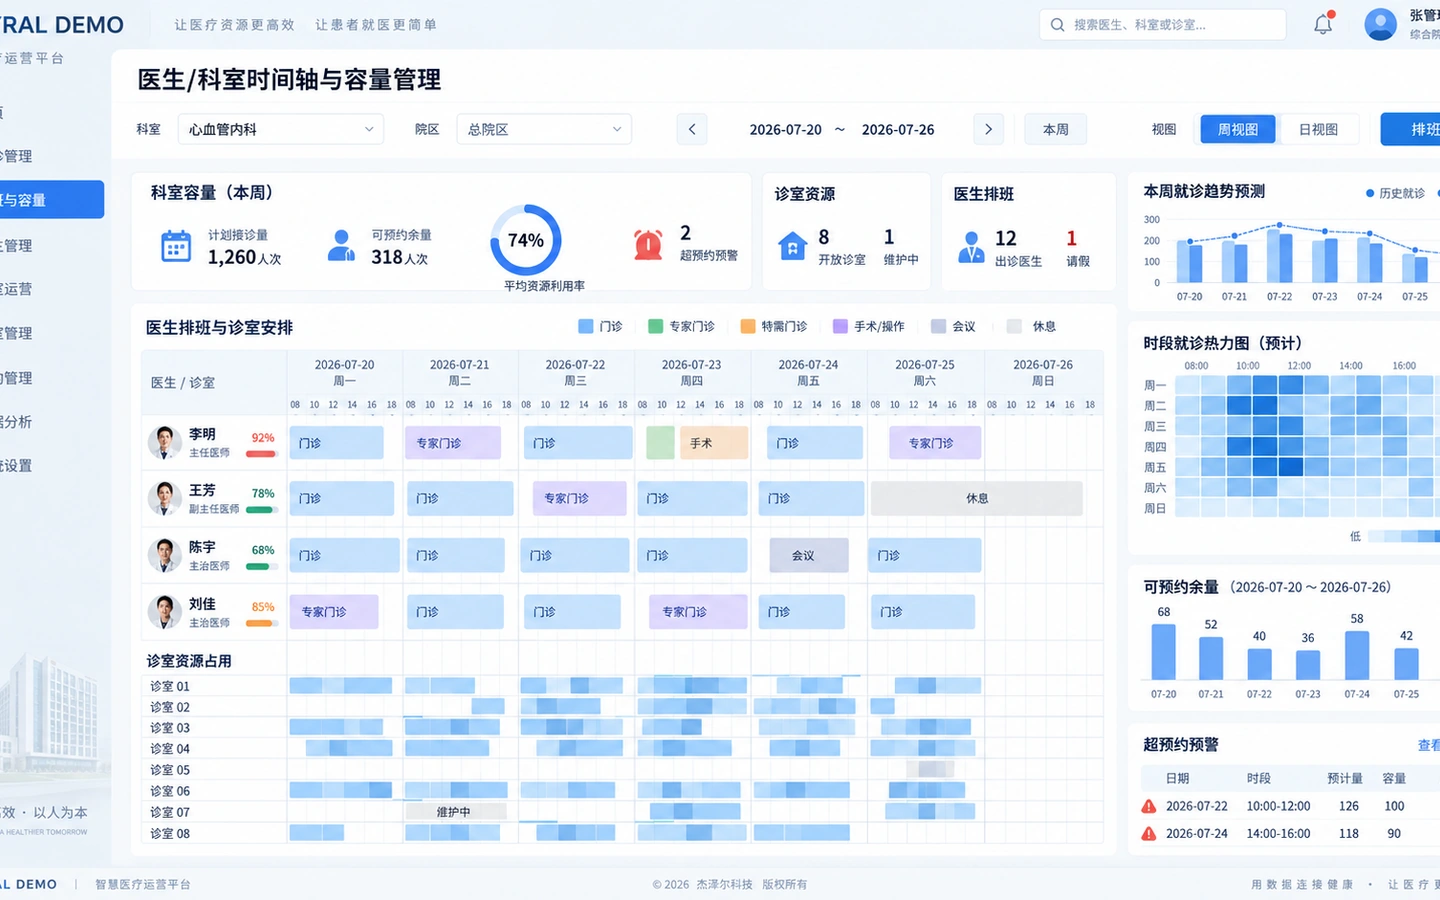Viewport: 1440px width, 900px height.
Task: Click the 本周 button
Action: click(1056, 129)
